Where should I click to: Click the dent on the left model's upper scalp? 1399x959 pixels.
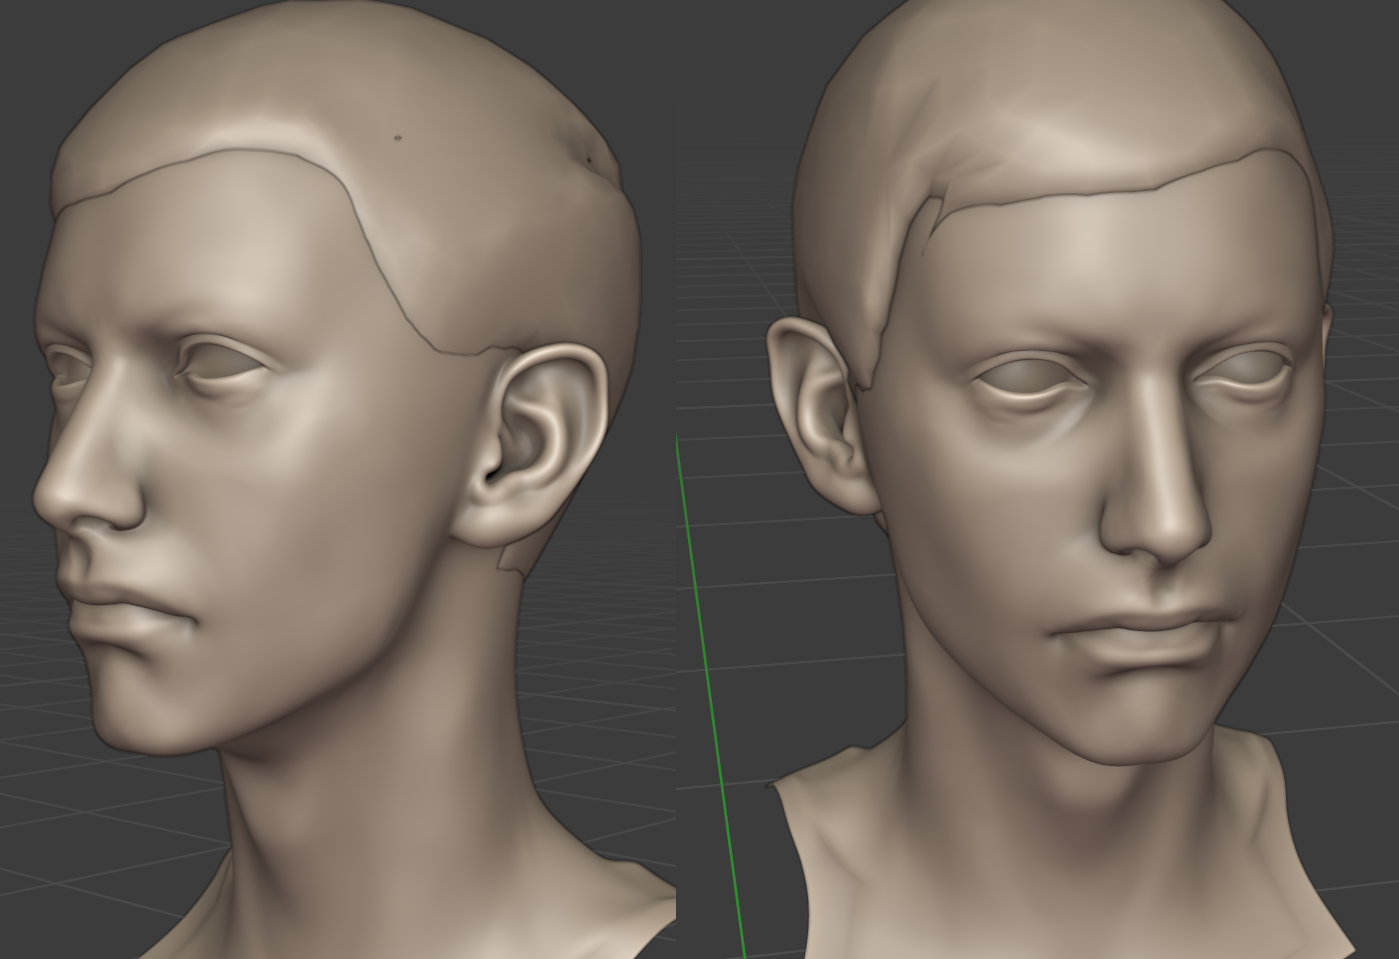coord(587,157)
